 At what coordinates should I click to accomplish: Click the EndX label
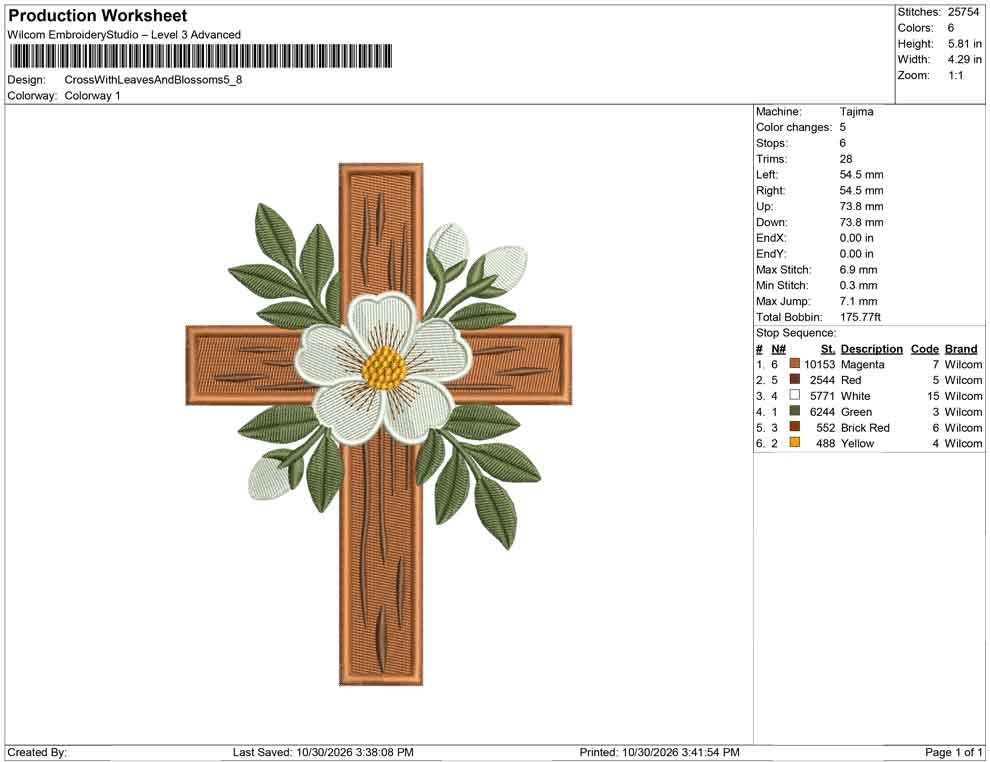(771, 237)
